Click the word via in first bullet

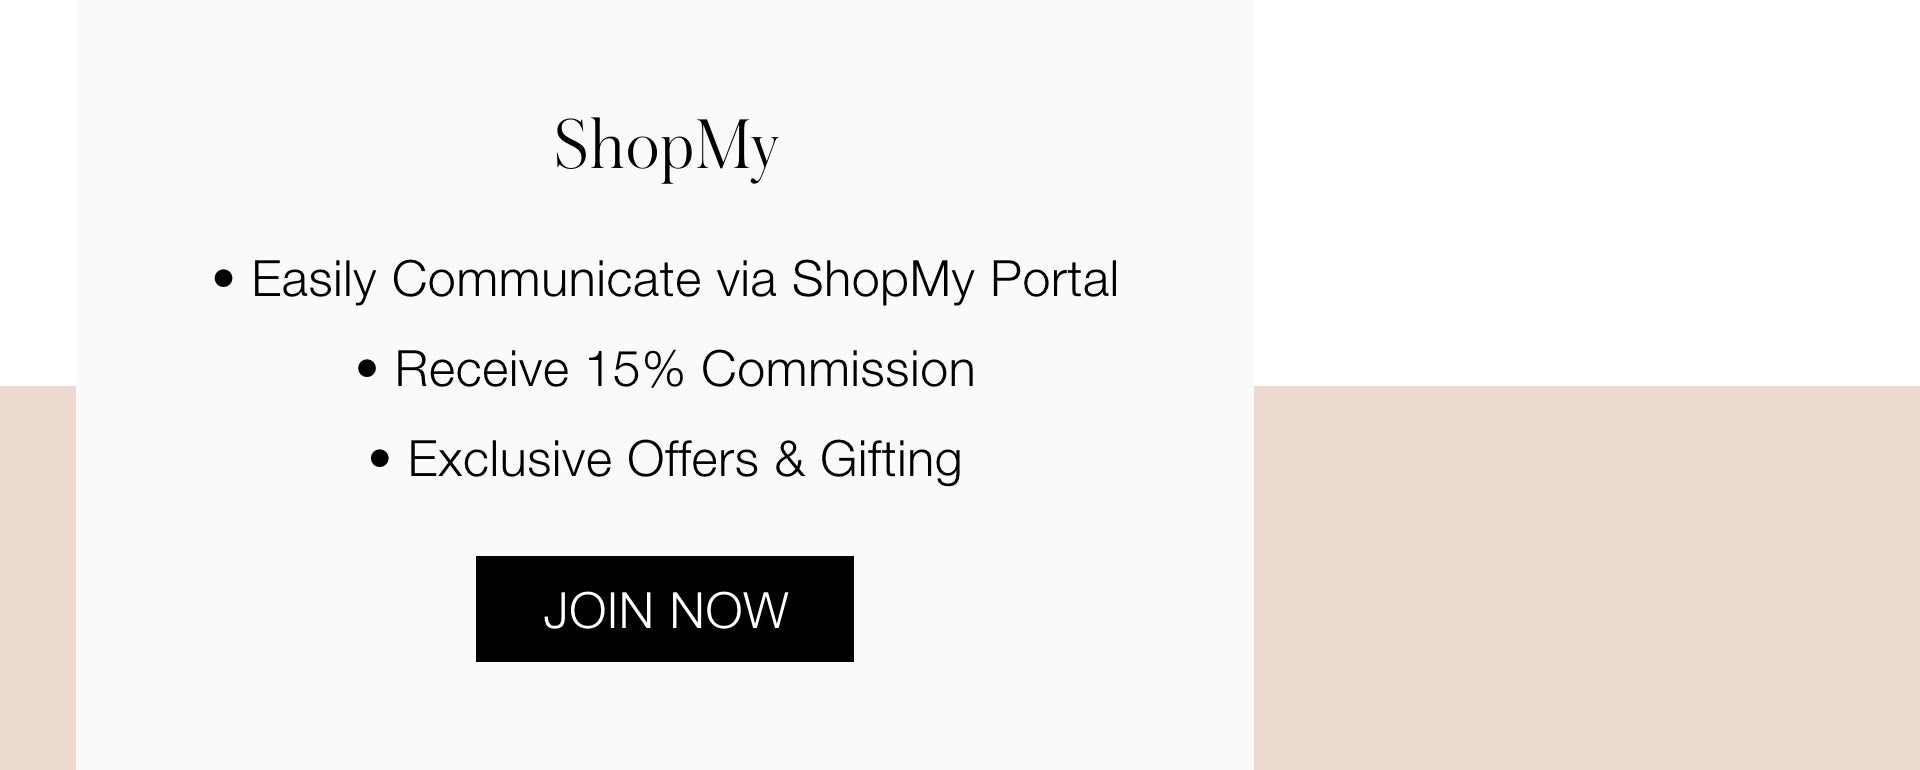(x=746, y=279)
